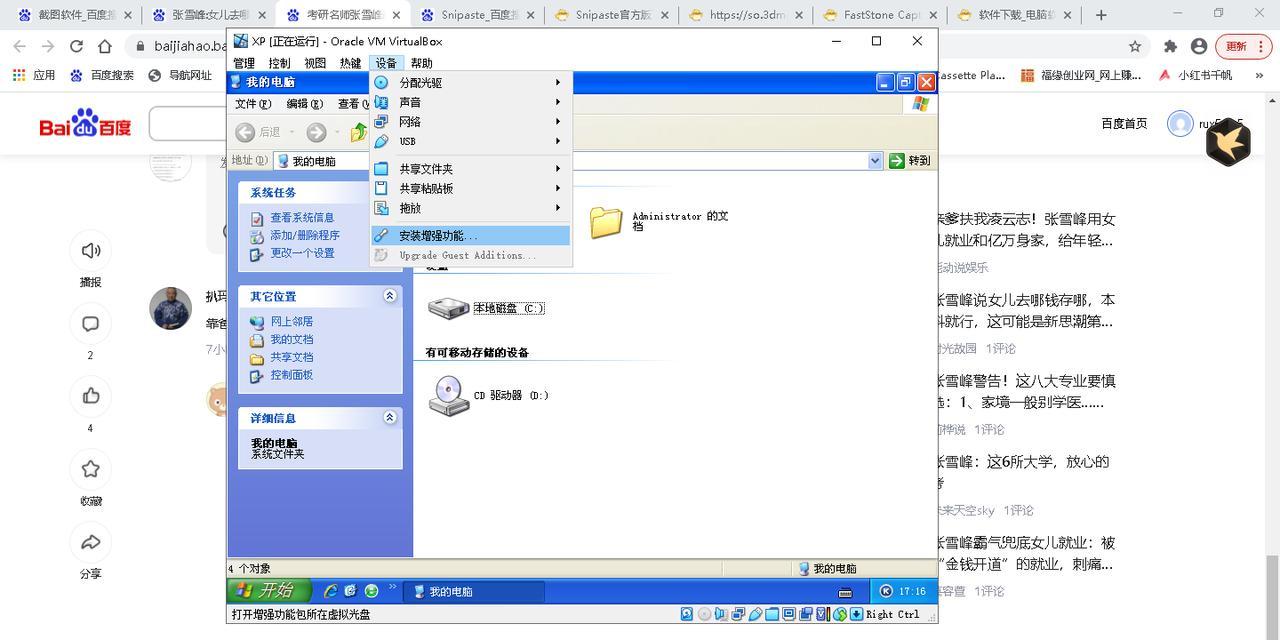Click the Explorer Forward arrow icon
The height and width of the screenshot is (640, 1280).
(x=316, y=132)
